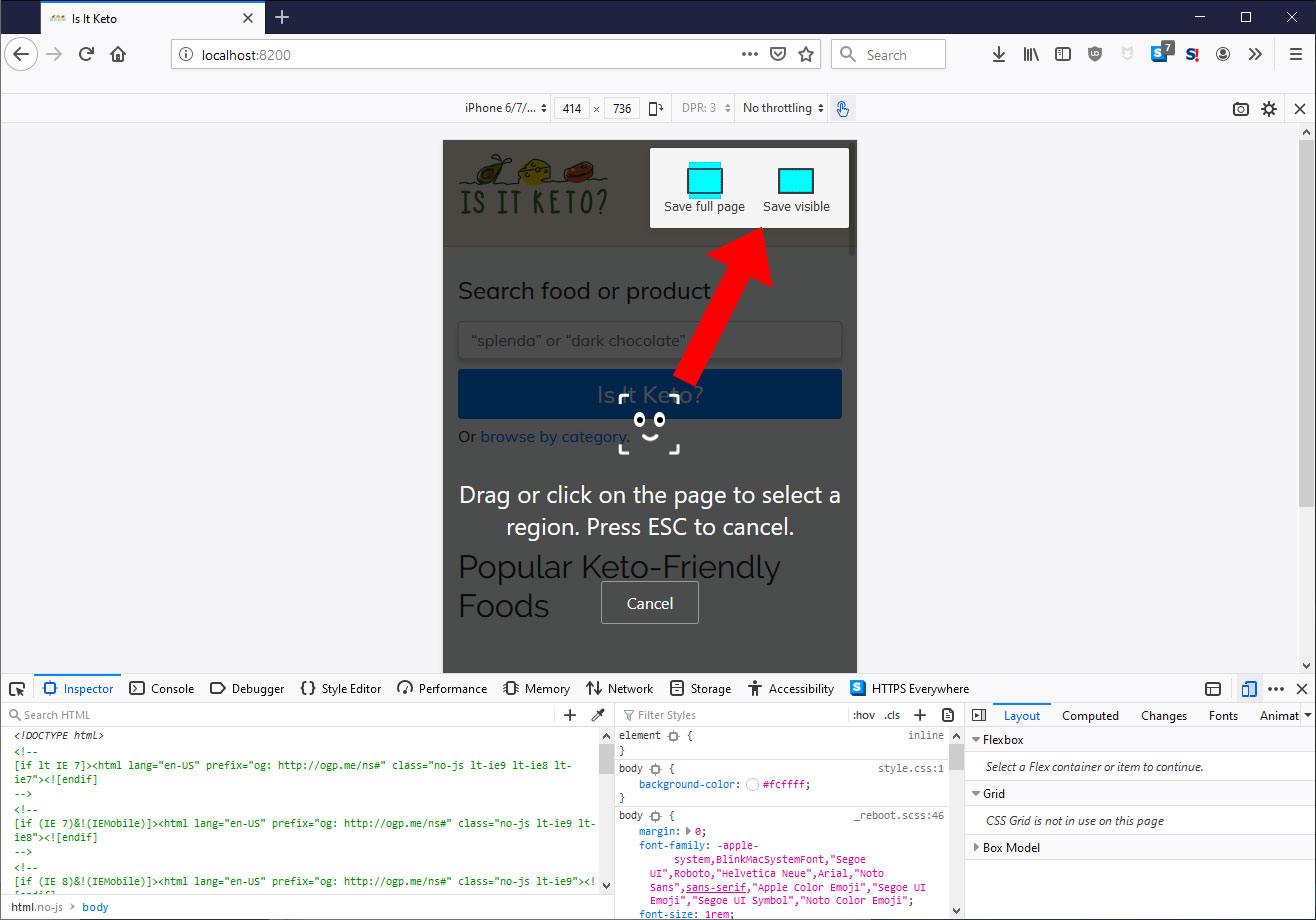Show more toolbar tools overflow

point(1255,55)
